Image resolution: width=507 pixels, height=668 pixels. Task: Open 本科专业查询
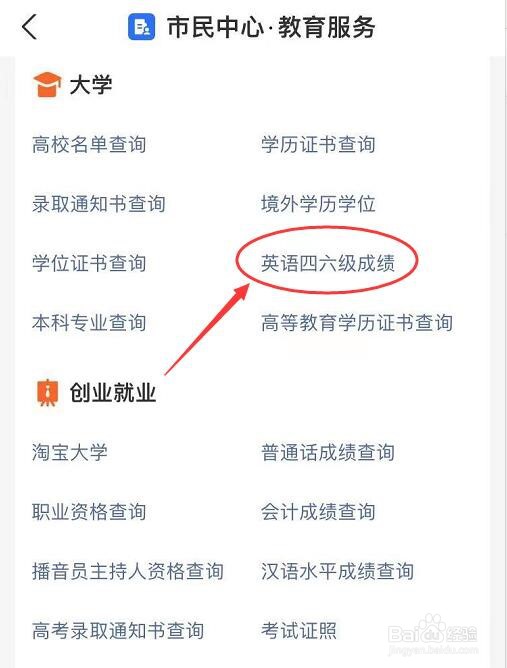[x=89, y=322]
